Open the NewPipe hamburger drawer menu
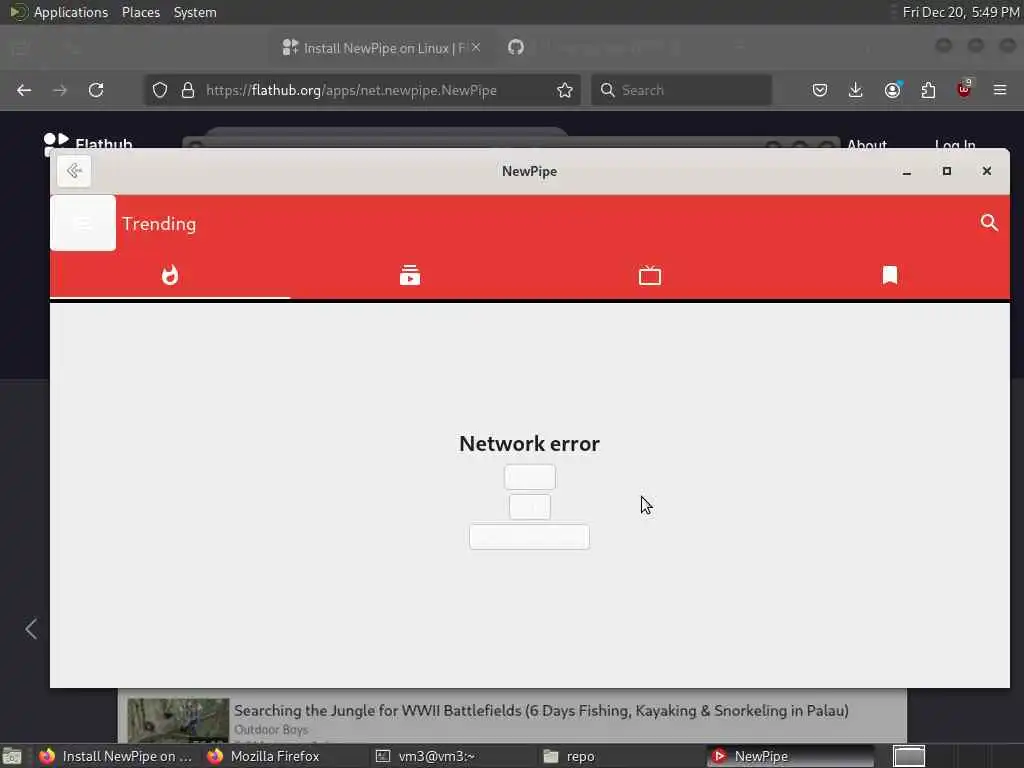 (x=83, y=223)
